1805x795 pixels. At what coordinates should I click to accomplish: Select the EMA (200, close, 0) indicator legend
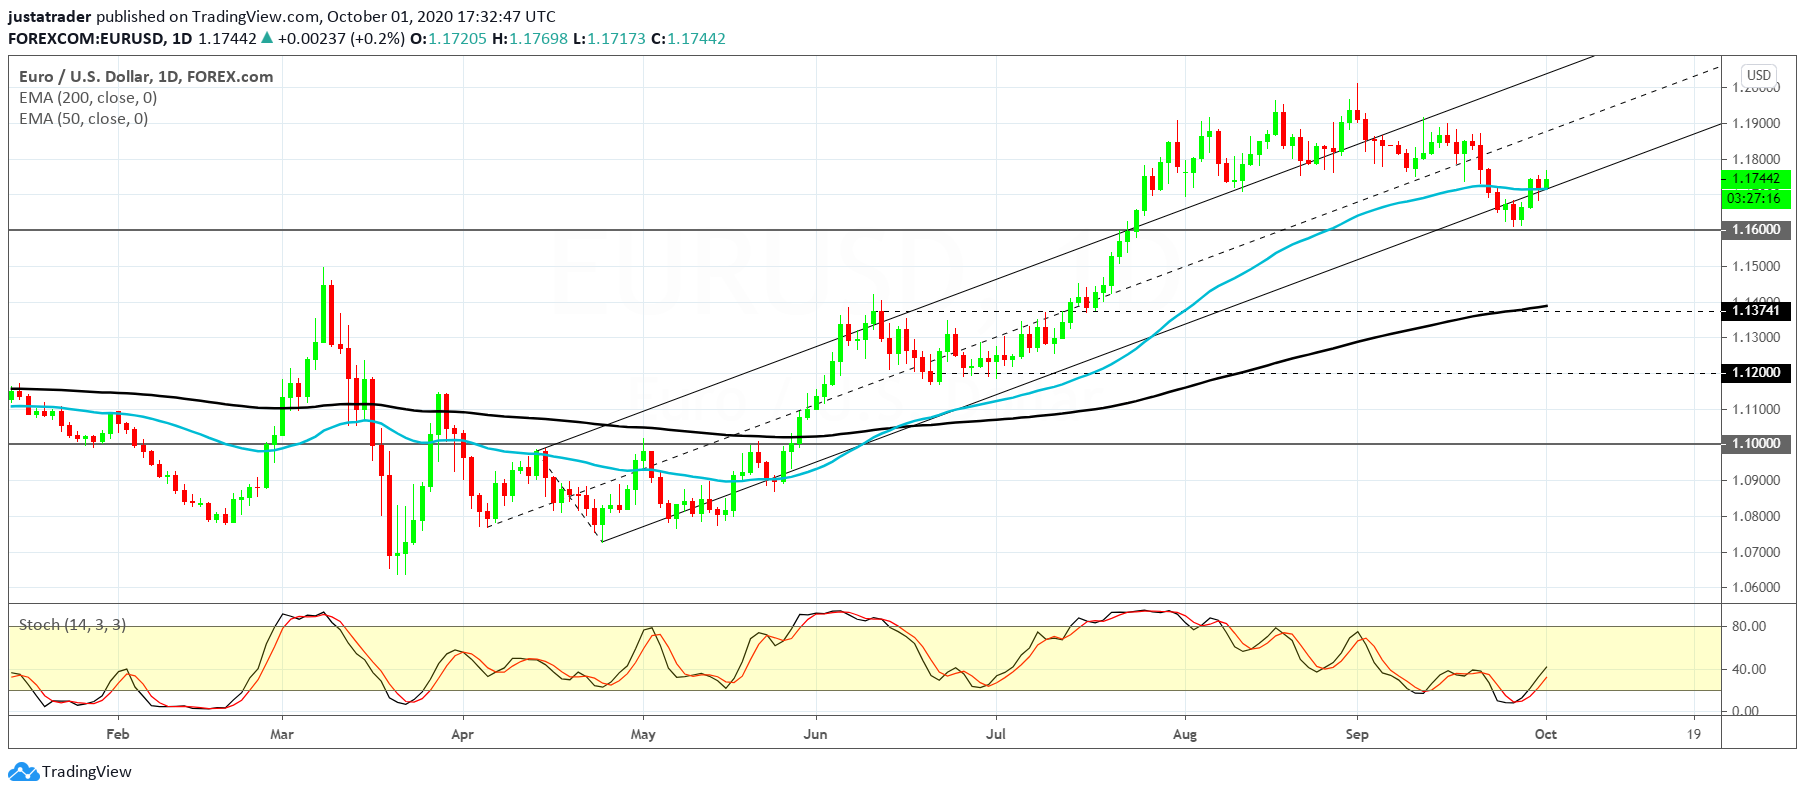(88, 97)
